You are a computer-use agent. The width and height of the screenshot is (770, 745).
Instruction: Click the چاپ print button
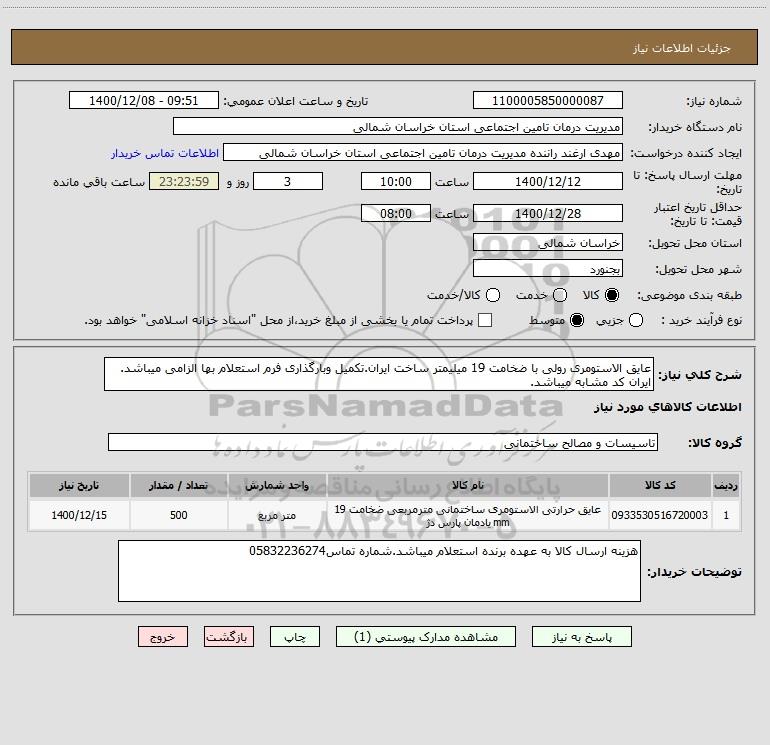click(x=295, y=637)
